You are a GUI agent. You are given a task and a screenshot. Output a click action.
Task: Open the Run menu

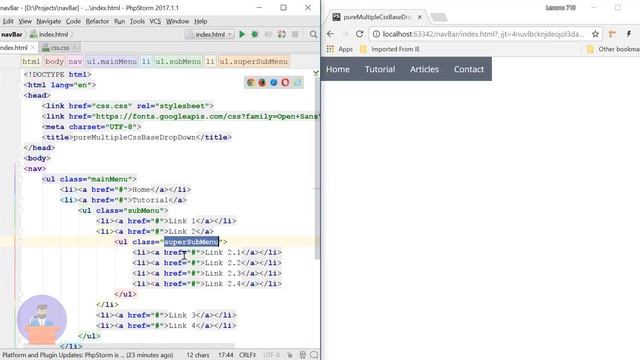[x=120, y=21]
